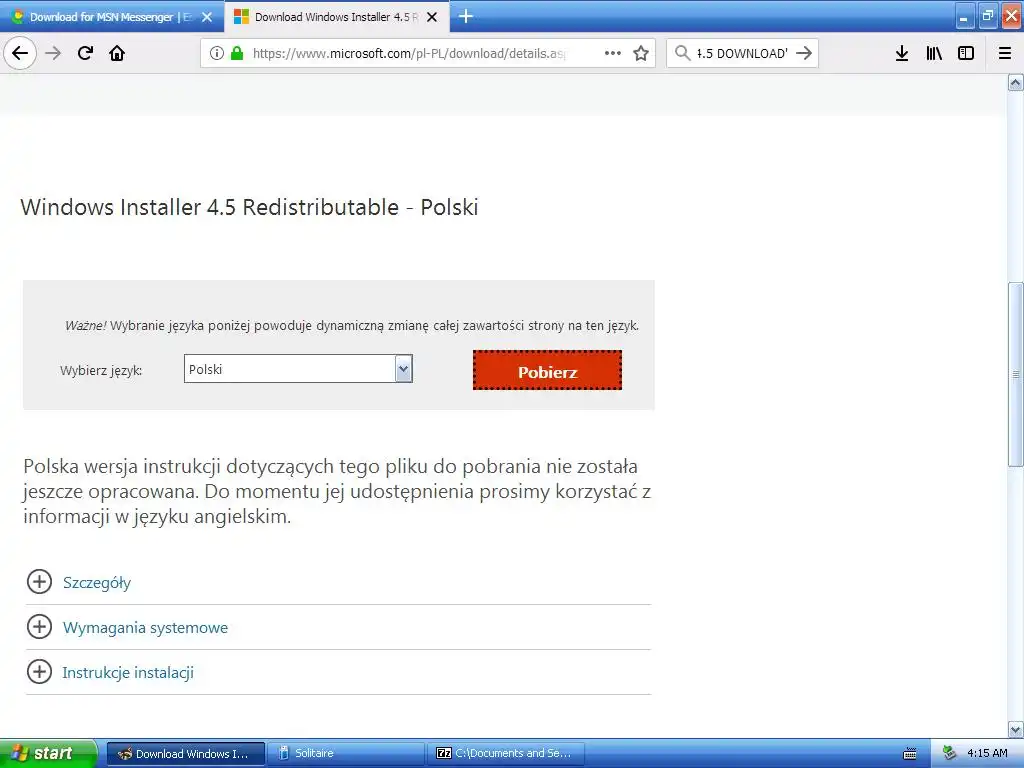Submit the search with the arrow
The width and height of the screenshot is (1024, 768).
coord(804,53)
